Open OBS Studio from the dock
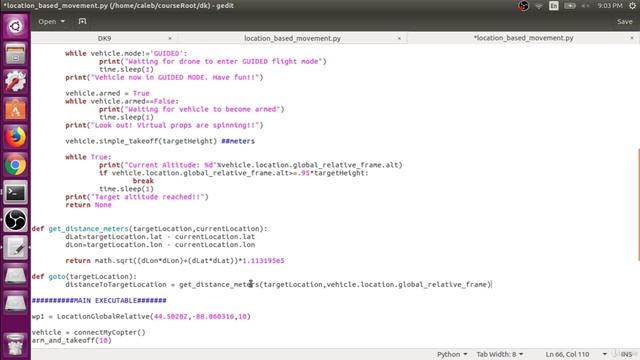This screenshot has width=640, height=360. point(15,220)
